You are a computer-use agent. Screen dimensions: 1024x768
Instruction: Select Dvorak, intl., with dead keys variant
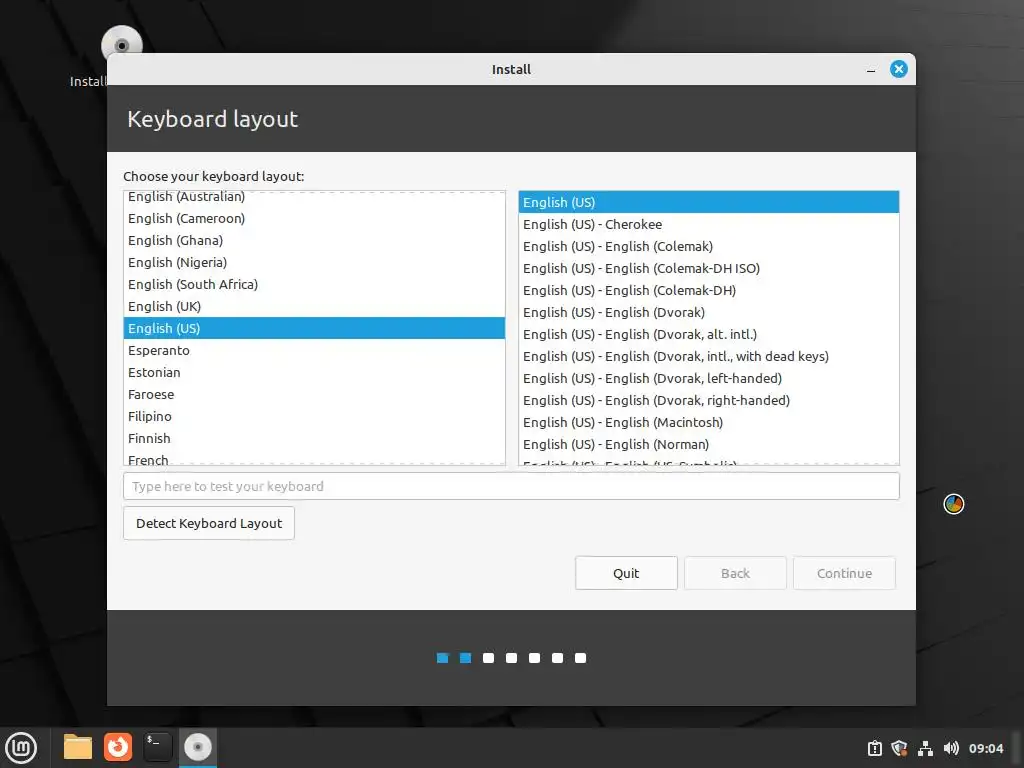[709, 356]
